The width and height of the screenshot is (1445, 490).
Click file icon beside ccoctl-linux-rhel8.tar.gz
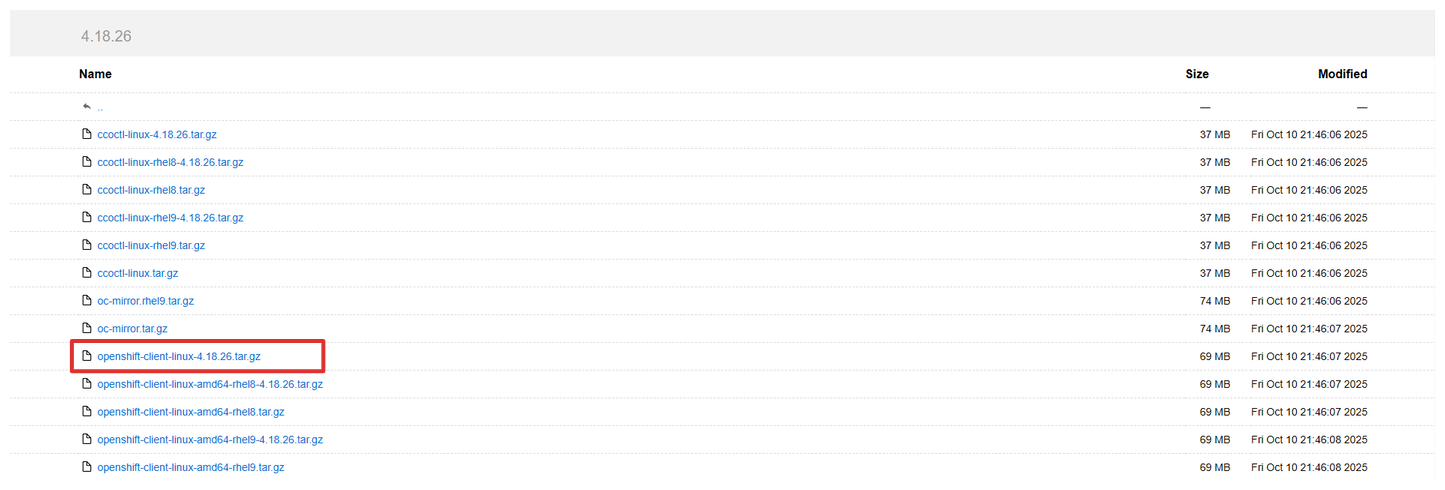point(87,189)
